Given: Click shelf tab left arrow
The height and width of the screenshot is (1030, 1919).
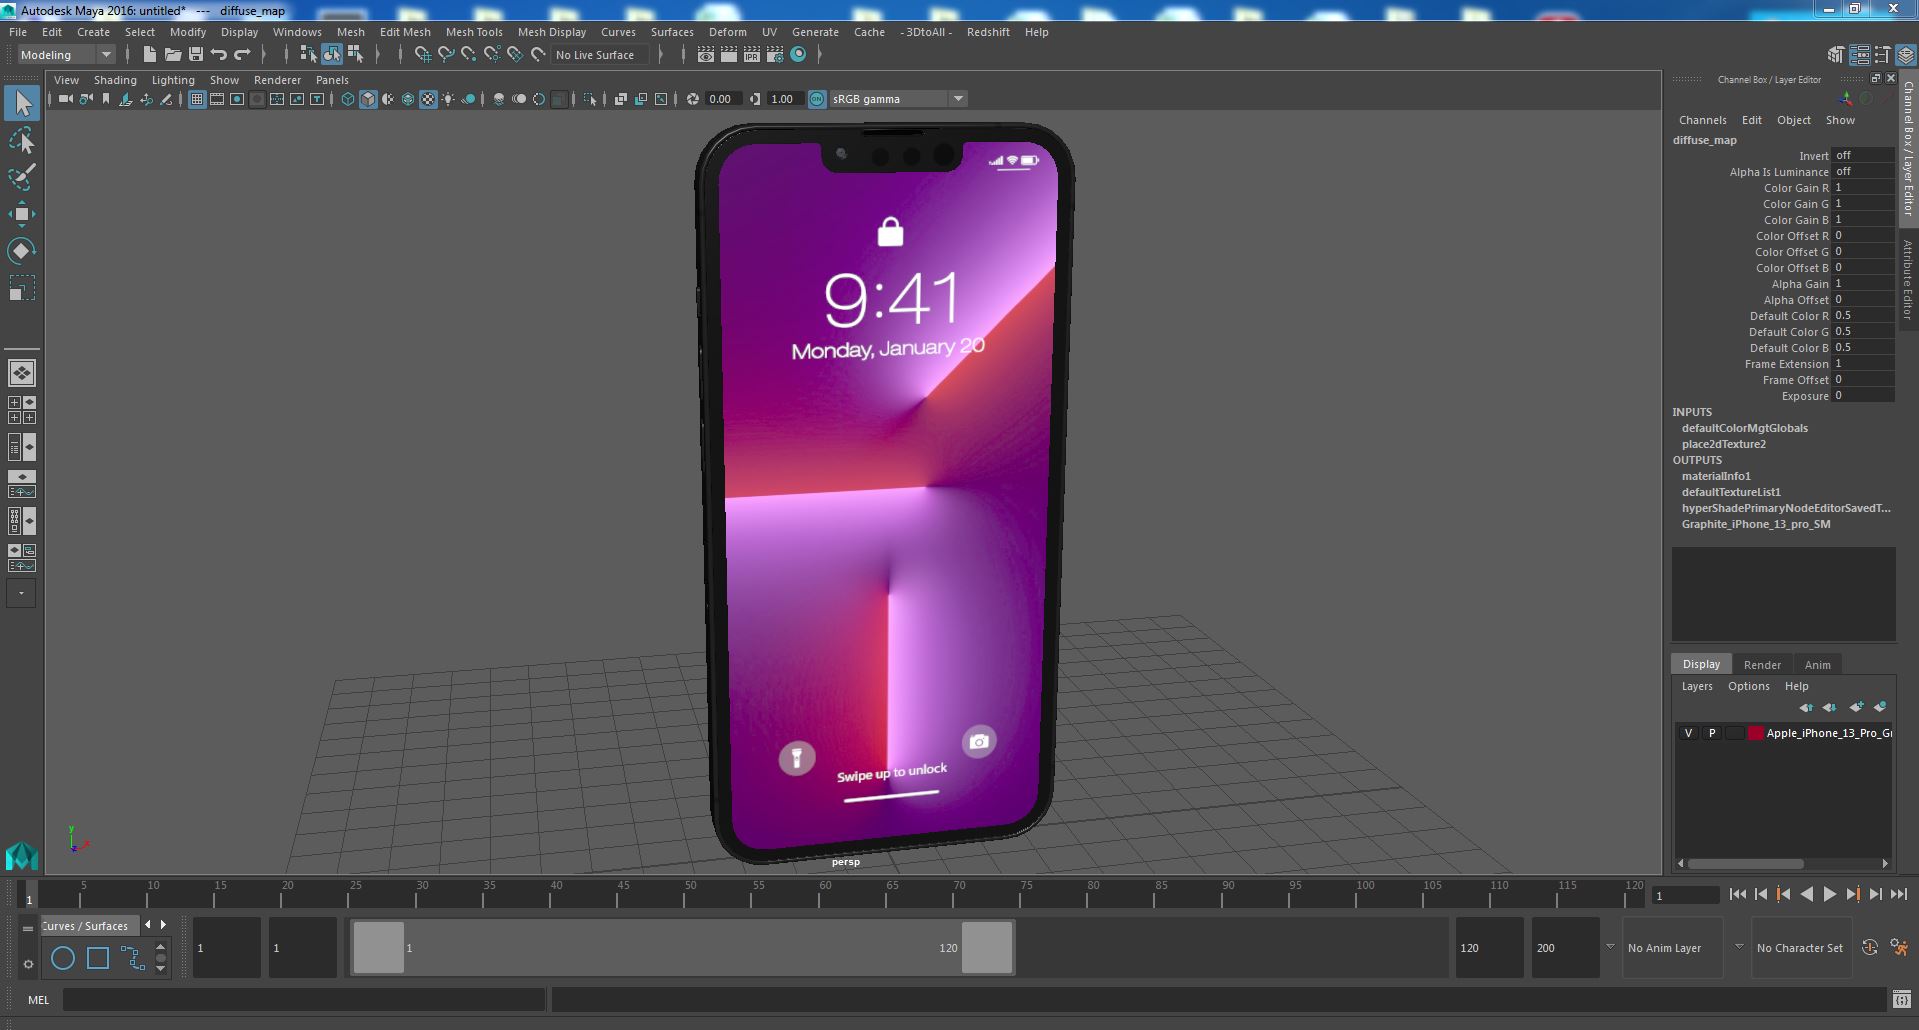Looking at the screenshot, I should [x=148, y=925].
